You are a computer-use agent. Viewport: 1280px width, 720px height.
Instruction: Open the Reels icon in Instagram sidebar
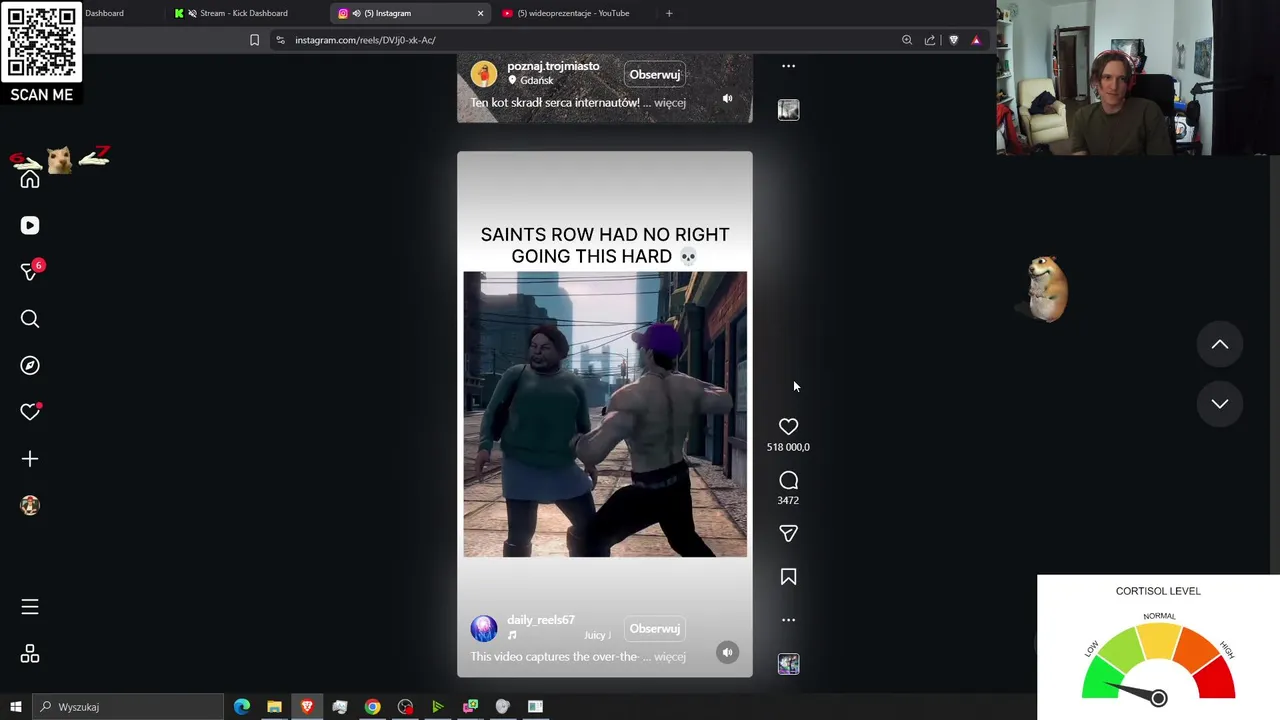pos(30,226)
